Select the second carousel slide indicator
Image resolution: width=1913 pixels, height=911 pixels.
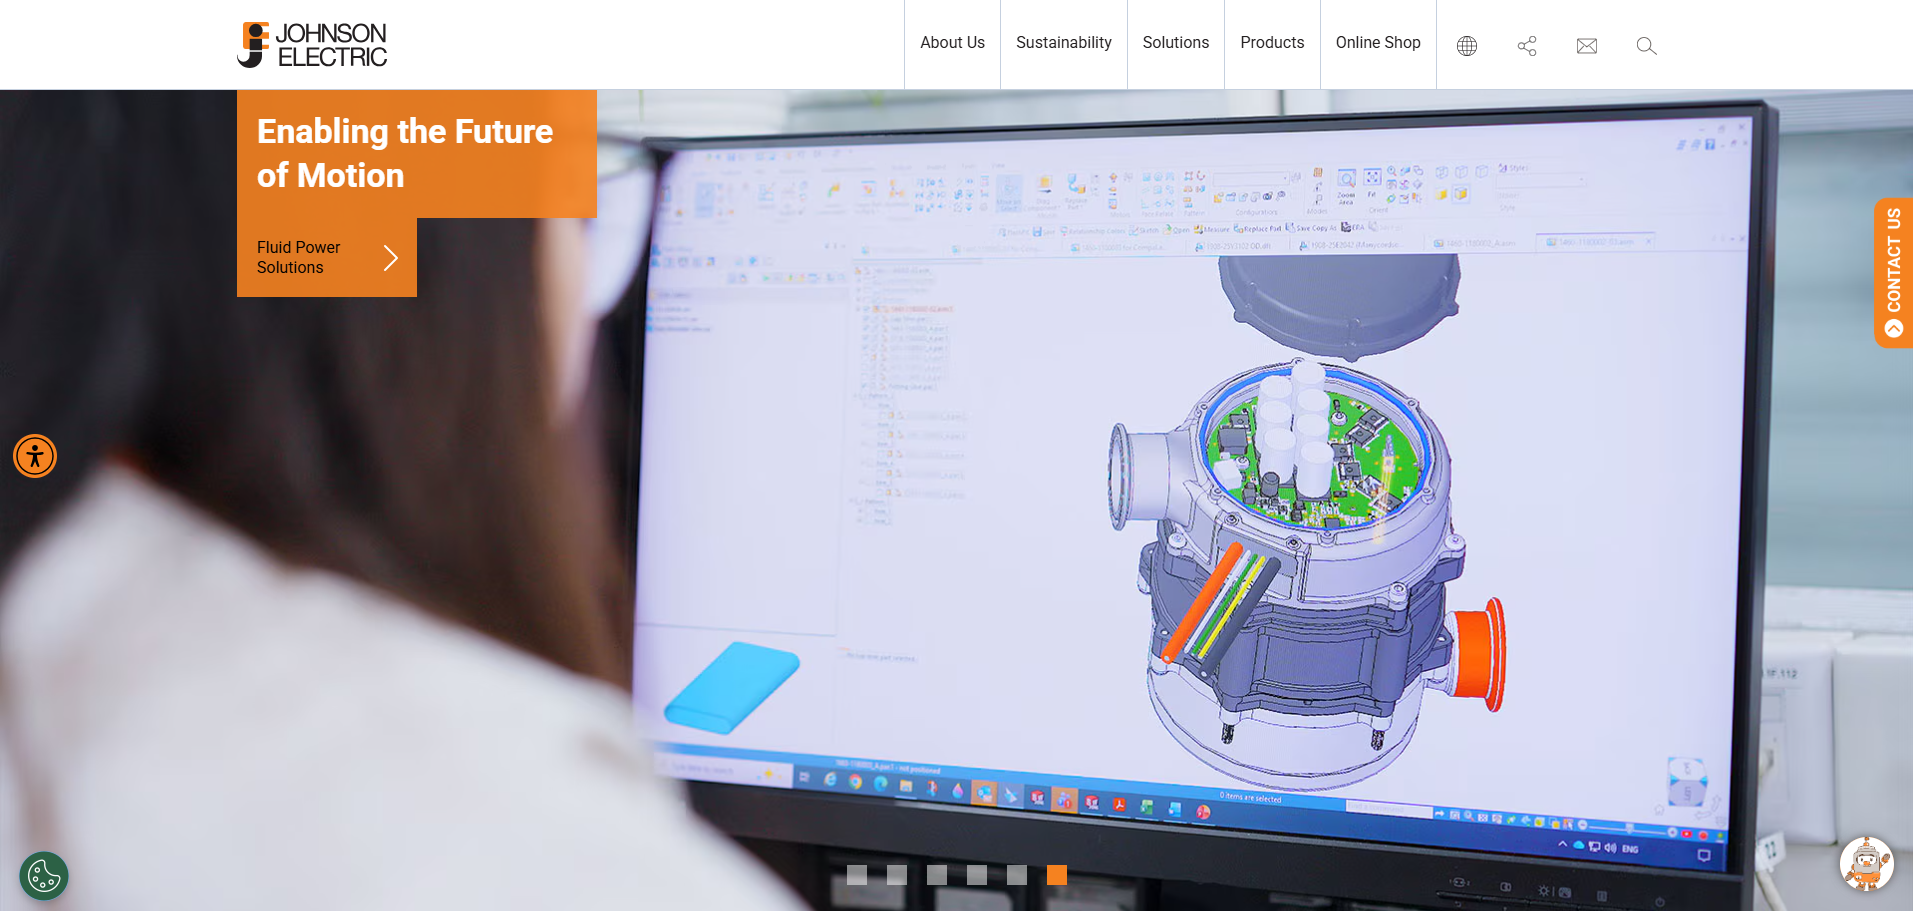(897, 875)
